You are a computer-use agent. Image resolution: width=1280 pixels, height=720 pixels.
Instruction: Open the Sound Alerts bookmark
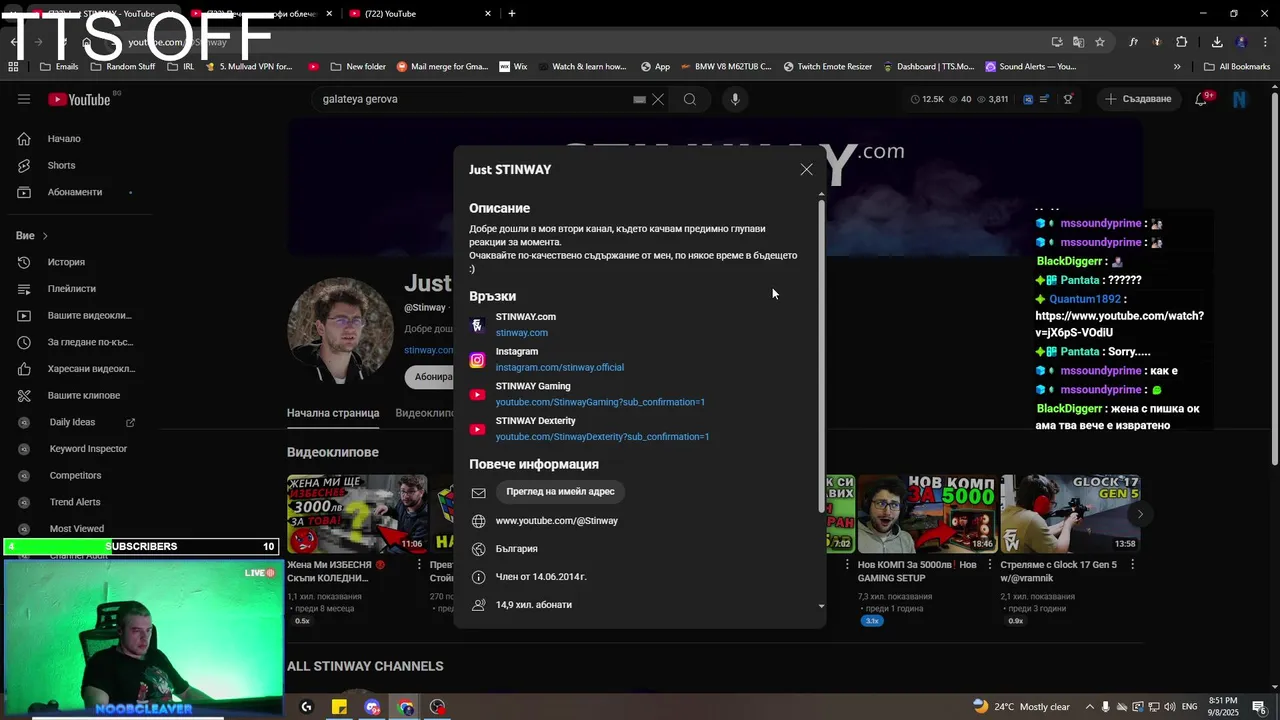(1031, 67)
